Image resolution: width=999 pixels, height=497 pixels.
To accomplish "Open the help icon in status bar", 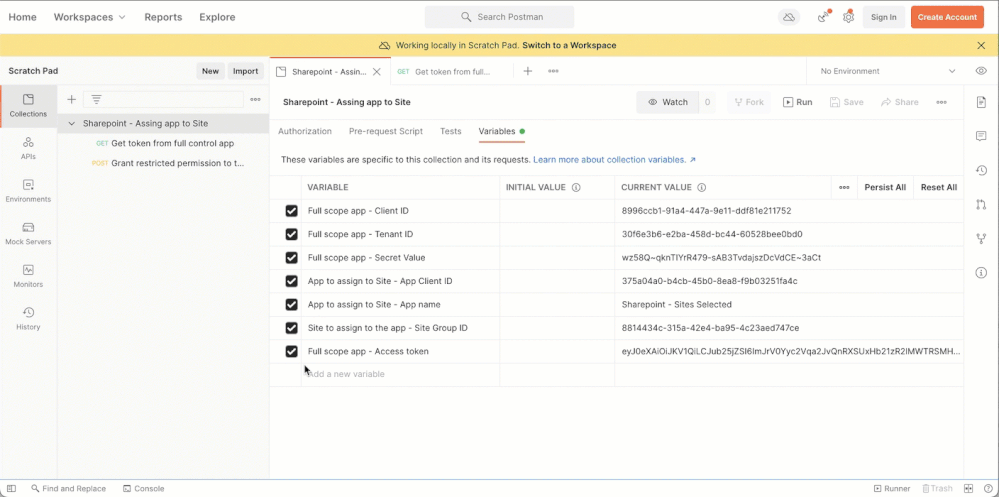I will (x=988, y=489).
